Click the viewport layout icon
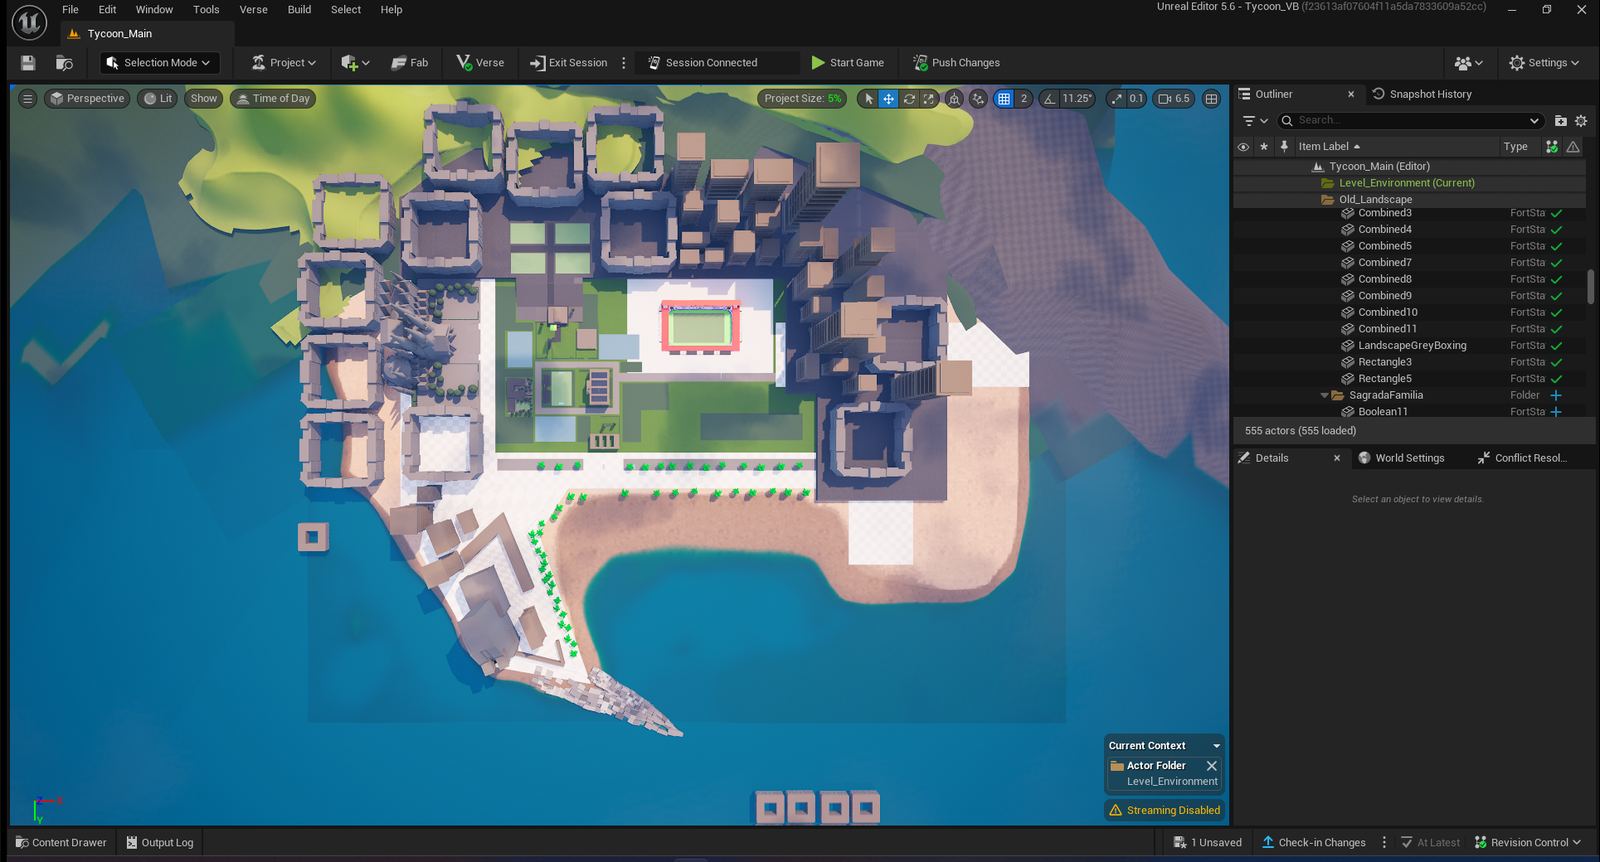The height and width of the screenshot is (862, 1600). click(x=1211, y=99)
